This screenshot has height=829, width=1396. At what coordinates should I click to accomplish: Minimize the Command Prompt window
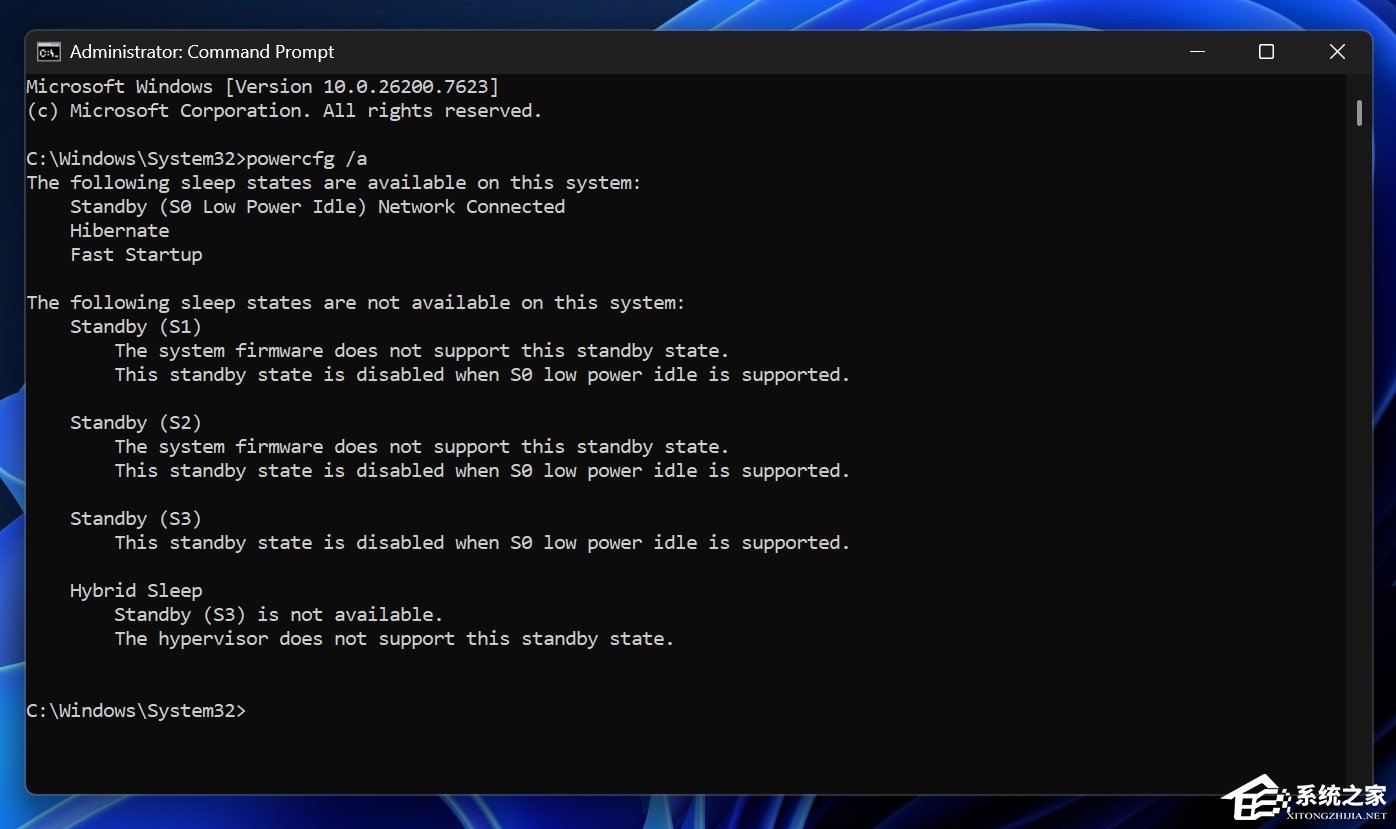pyautogui.click(x=1196, y=52)
